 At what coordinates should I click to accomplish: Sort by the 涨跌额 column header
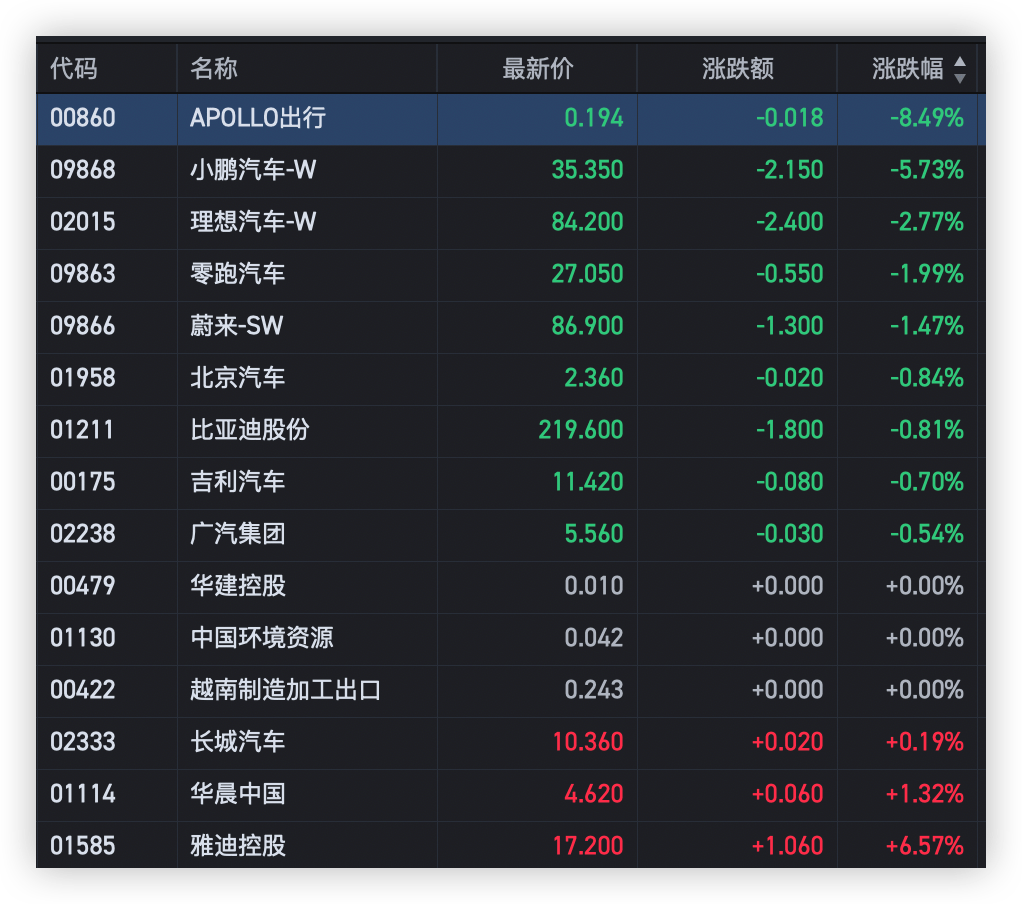[737, 68]
